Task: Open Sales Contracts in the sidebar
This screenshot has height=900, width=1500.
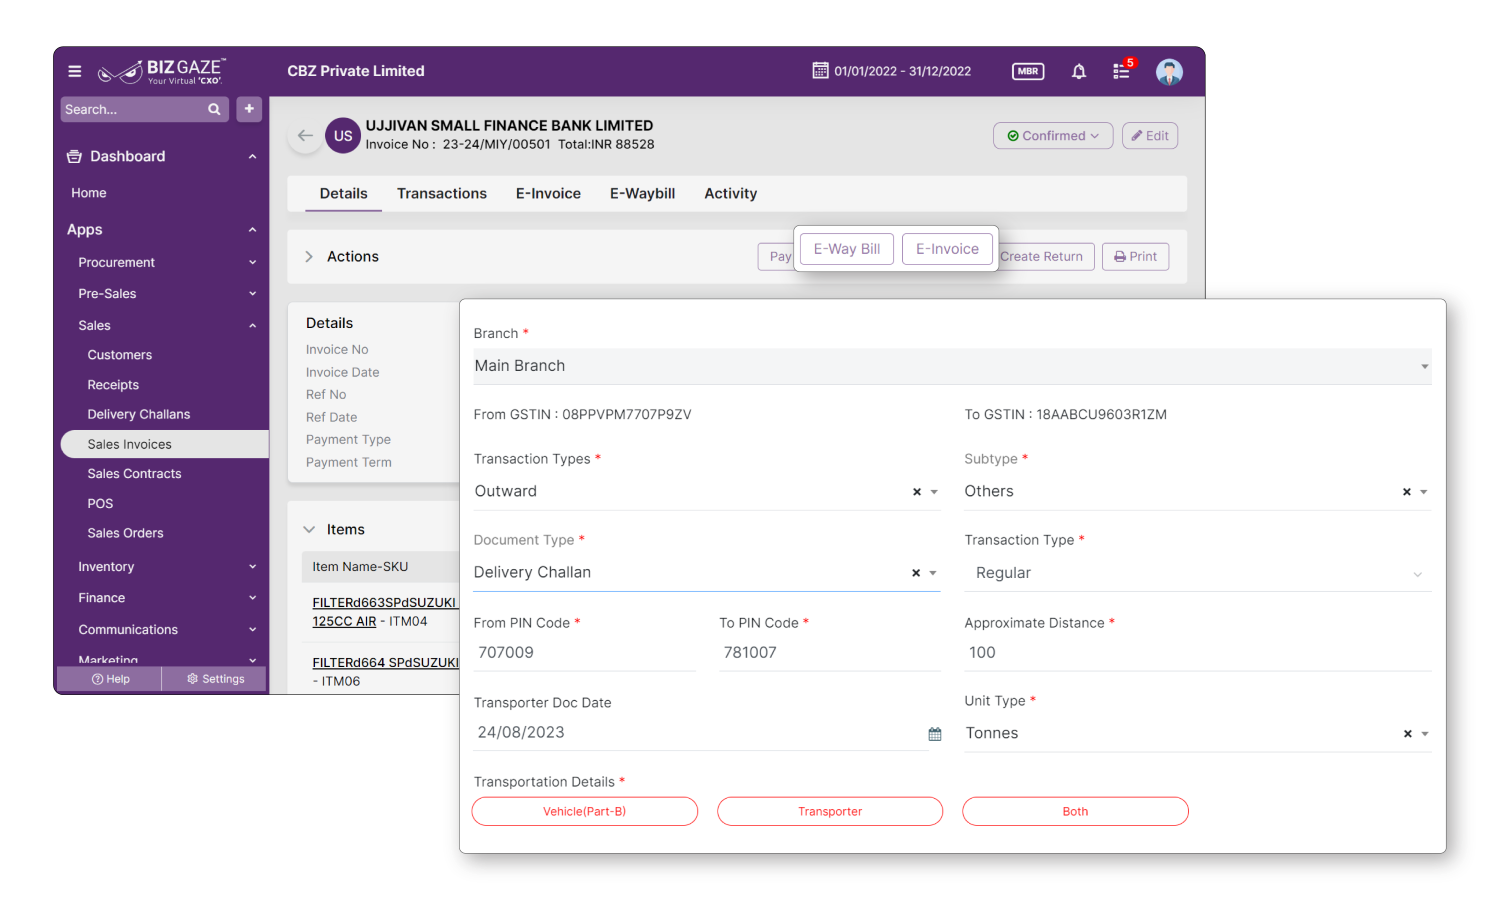Action: click(x=134, y=474)
